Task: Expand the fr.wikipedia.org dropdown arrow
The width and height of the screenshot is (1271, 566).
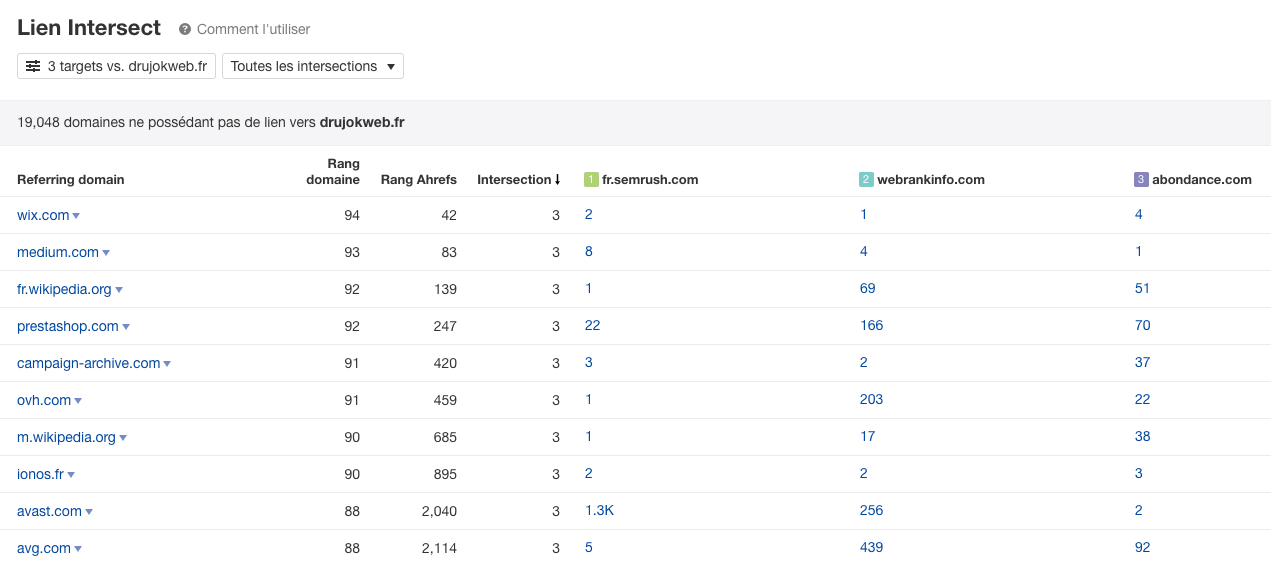Action: point(119,290)
